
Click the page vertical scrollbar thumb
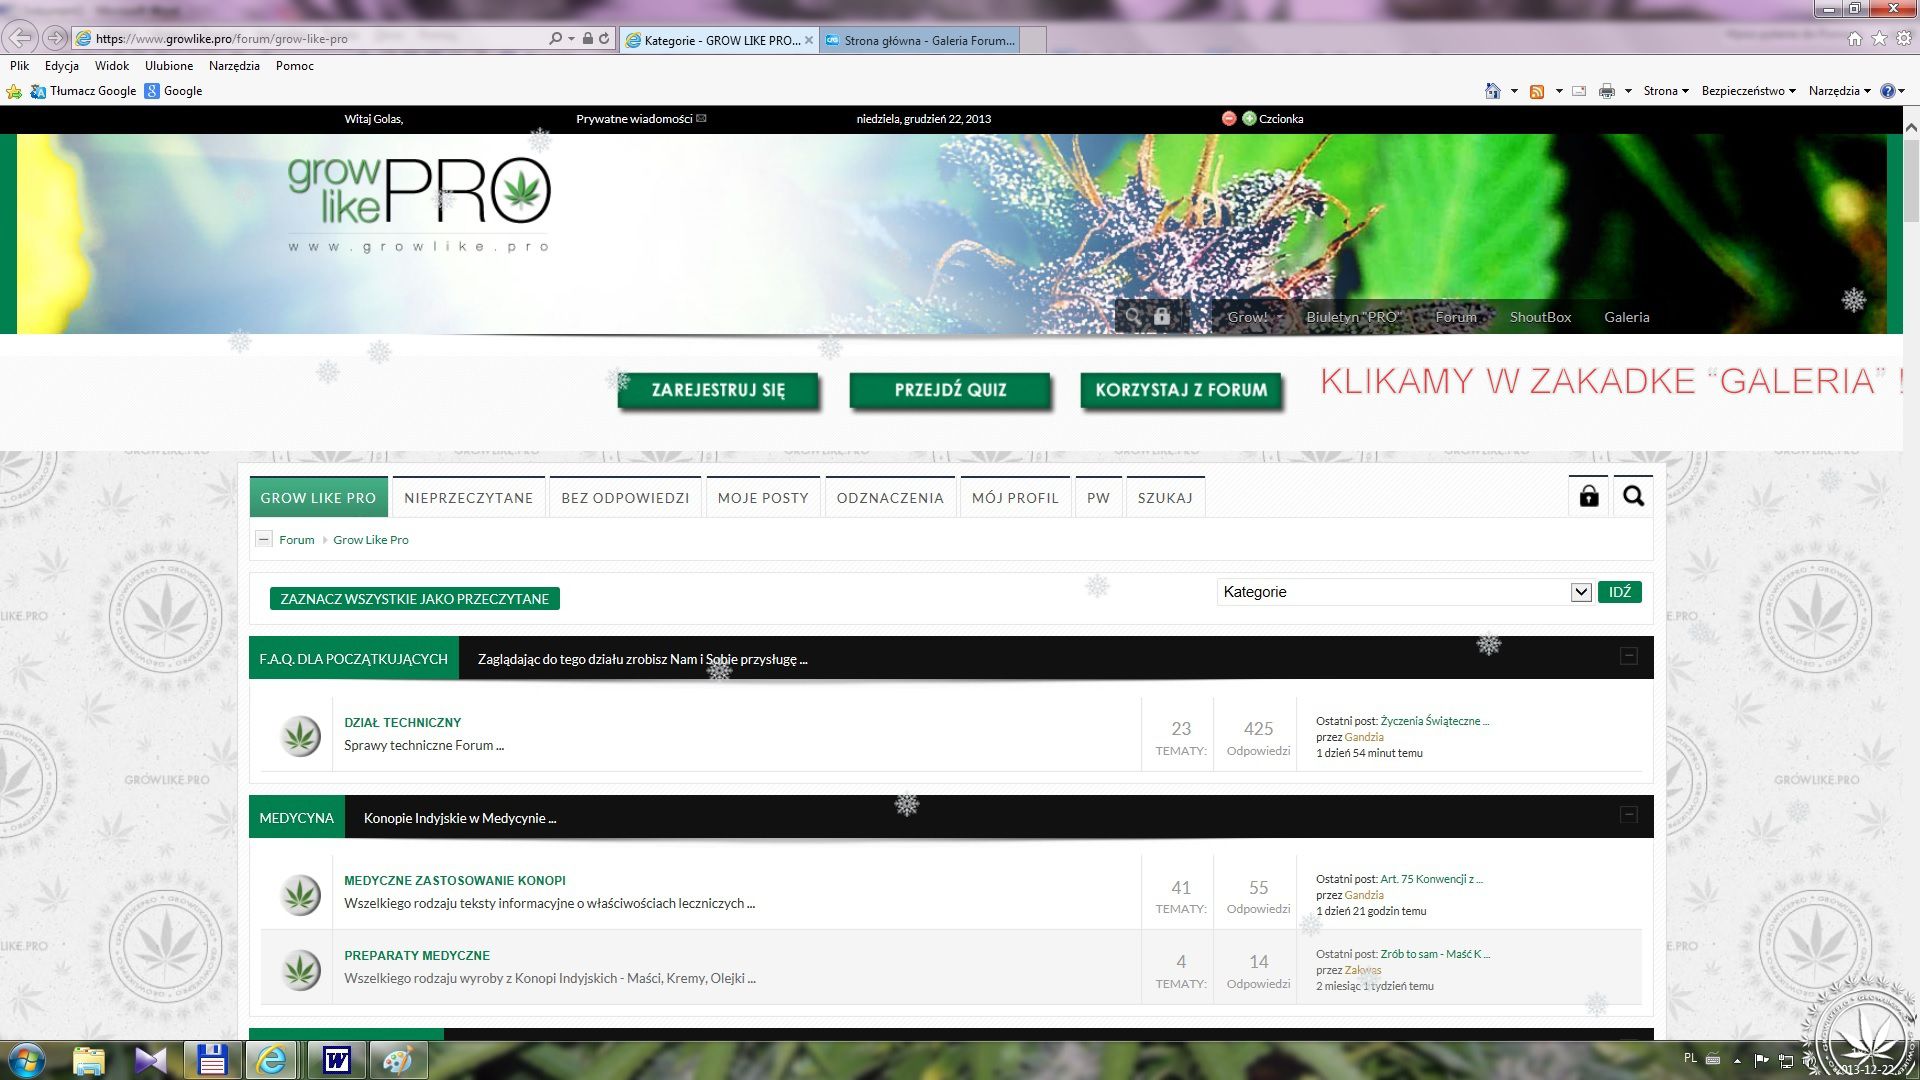pyautogui.click(x=1911, y=180)
